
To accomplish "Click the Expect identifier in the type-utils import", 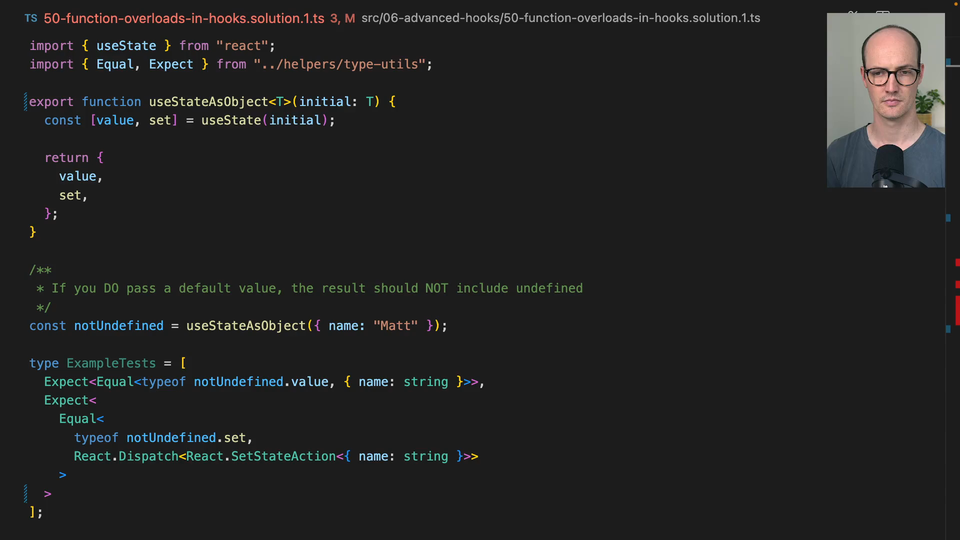I will [x=171, y=64].
